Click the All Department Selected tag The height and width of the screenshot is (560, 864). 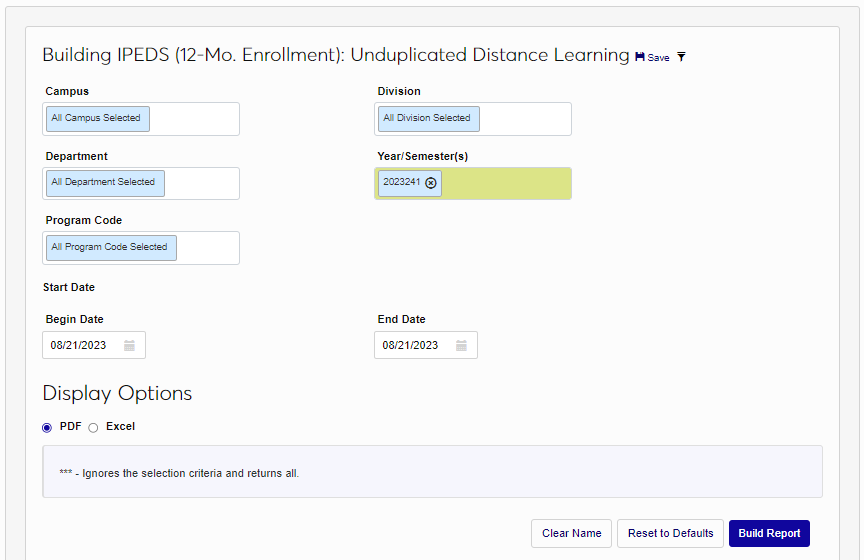click(105, 183)
